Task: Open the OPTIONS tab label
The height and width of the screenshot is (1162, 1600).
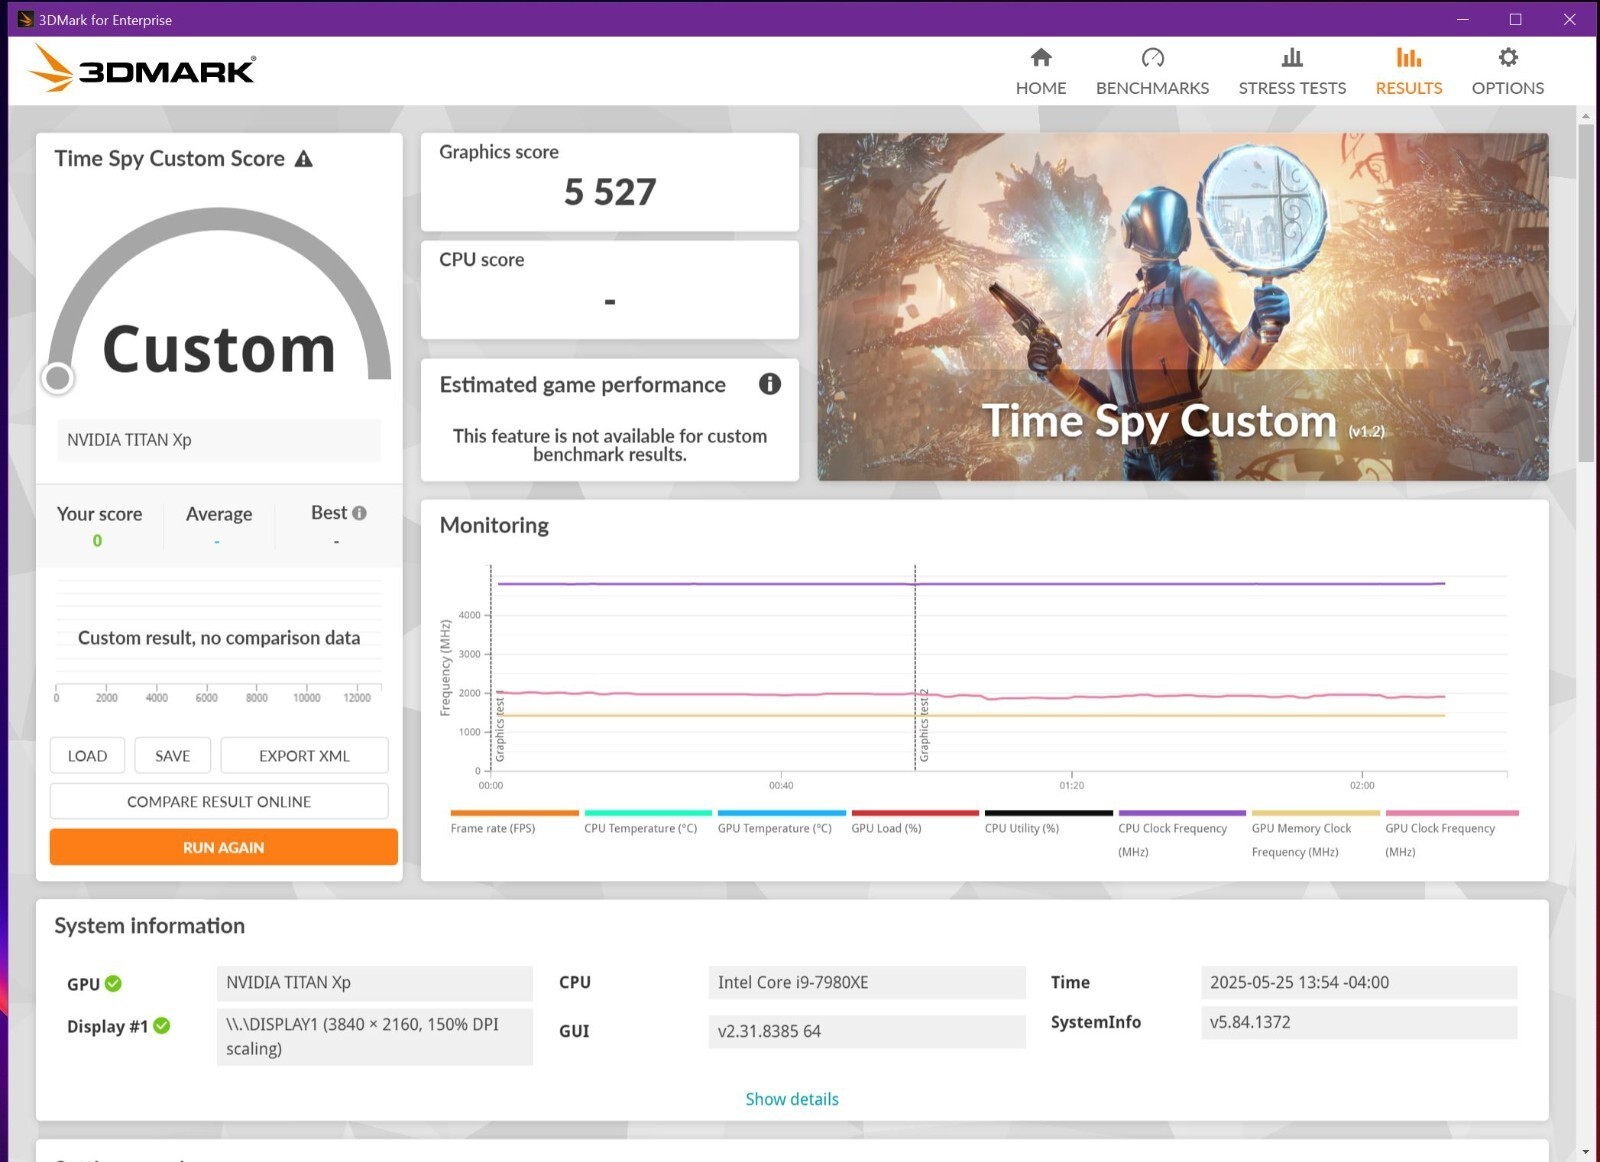Action: tap(1507, 88)
